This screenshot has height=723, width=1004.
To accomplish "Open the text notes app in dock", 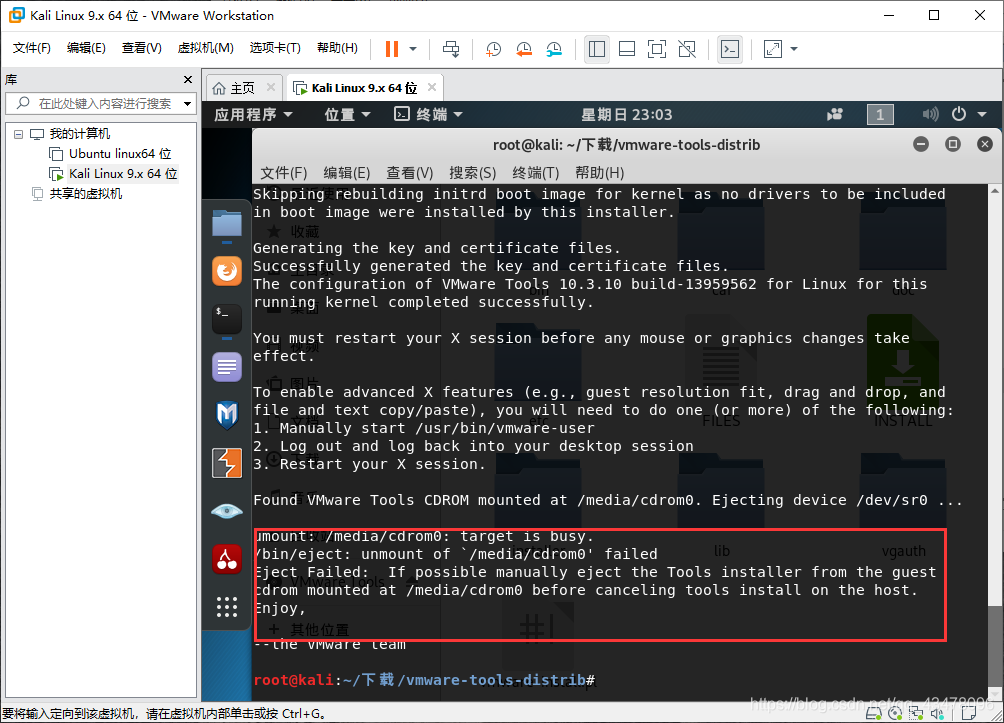I will [x=227, y=367].
